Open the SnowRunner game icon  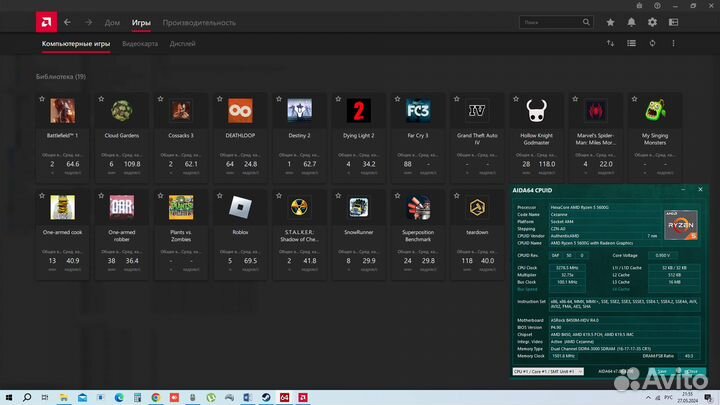point(359,207)
